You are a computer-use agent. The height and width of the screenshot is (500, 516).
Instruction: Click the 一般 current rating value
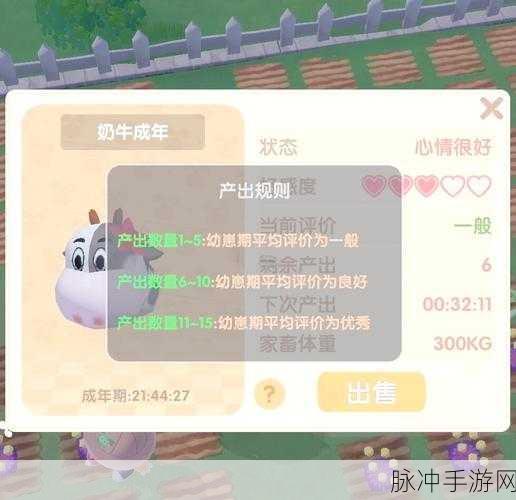click(473, 226)
